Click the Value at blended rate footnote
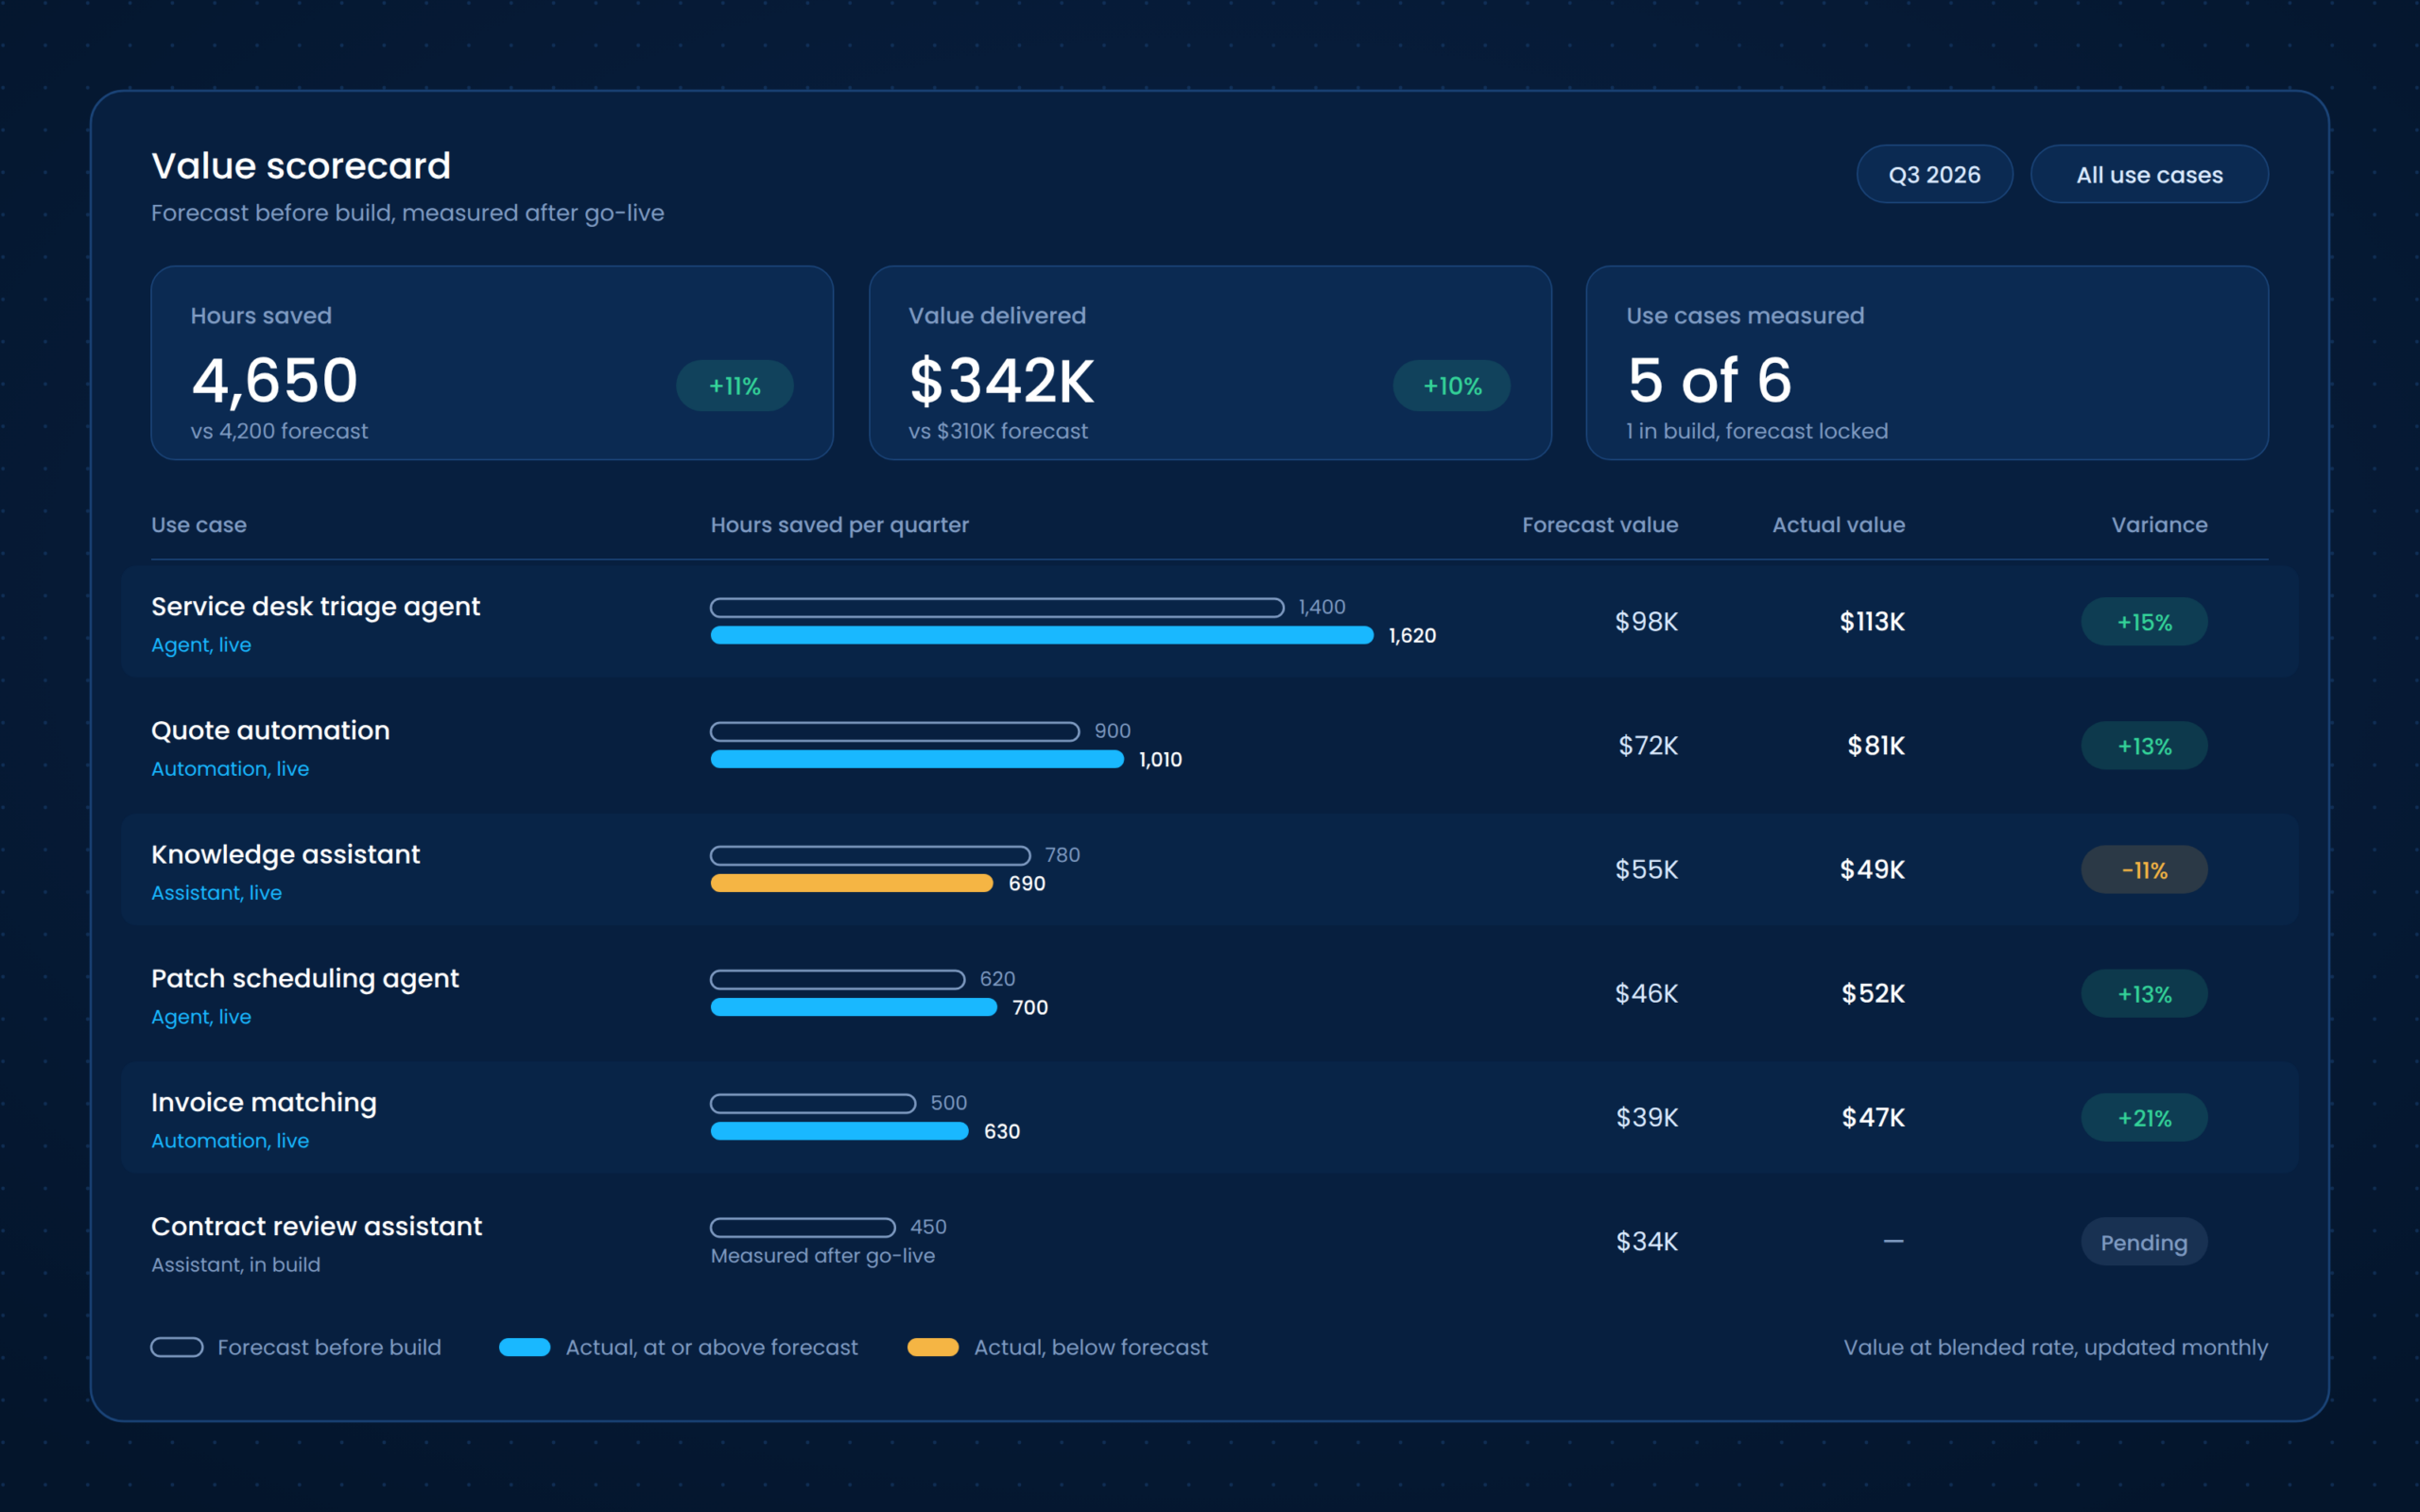Screen dimensions: 2420x1512 pyautogui.click(x=2055, y=1347)
